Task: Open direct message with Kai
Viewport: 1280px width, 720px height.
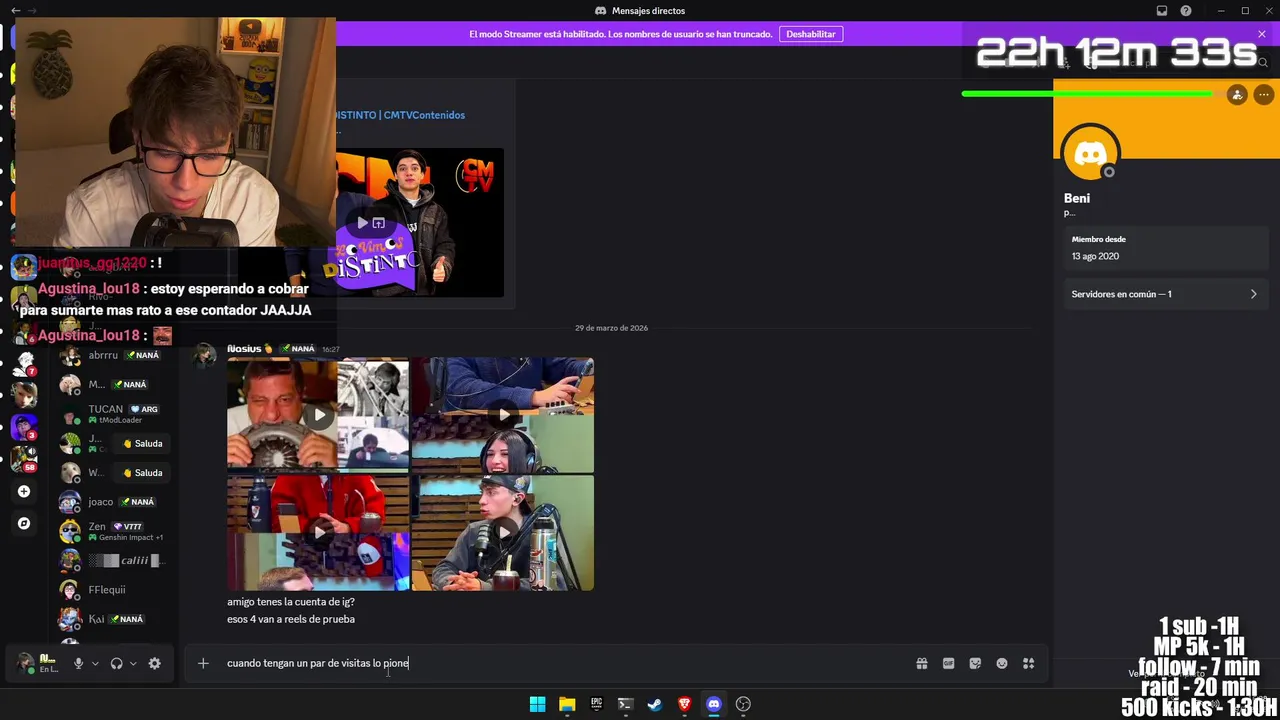Action: coord(113,619)
